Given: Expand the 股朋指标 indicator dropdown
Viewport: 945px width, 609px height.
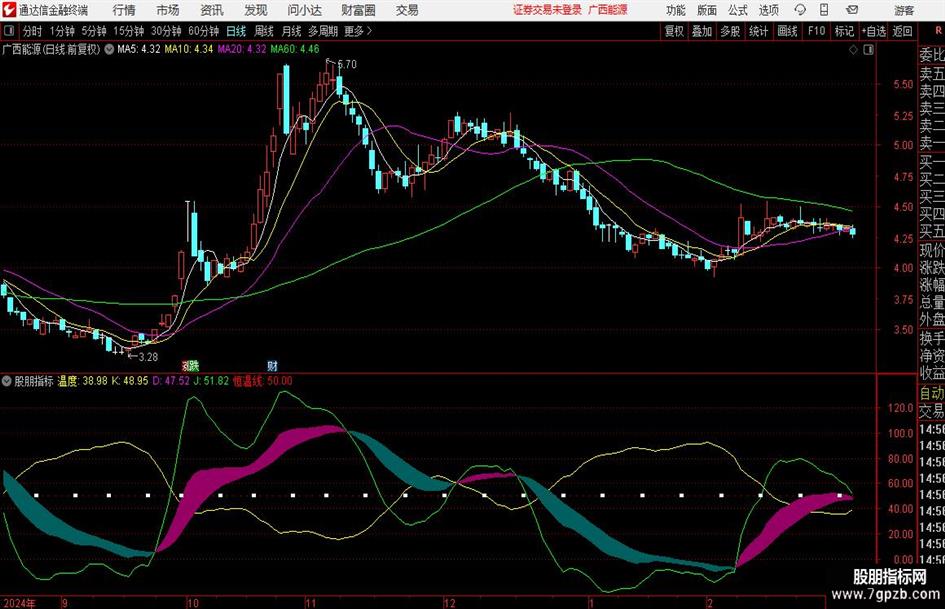Looking at the screenshot, I should pyautogui.click(x=7, y=381).
